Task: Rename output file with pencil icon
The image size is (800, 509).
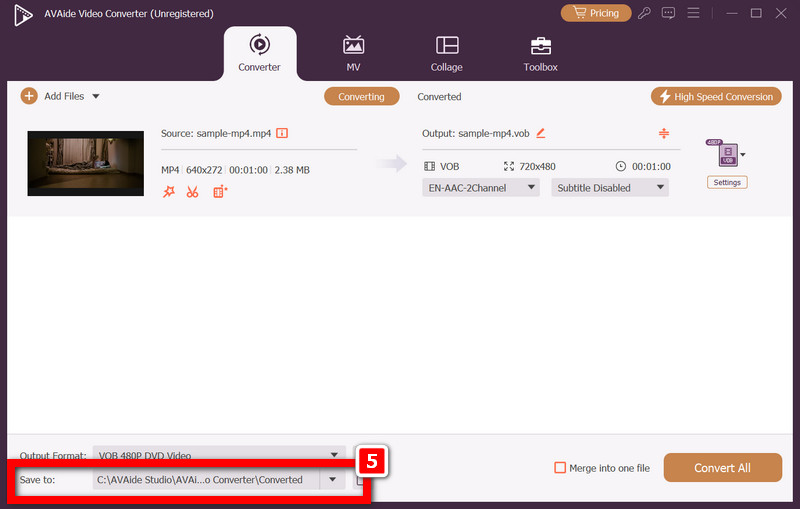Action: pyautogui.click(x=541, y=133)
